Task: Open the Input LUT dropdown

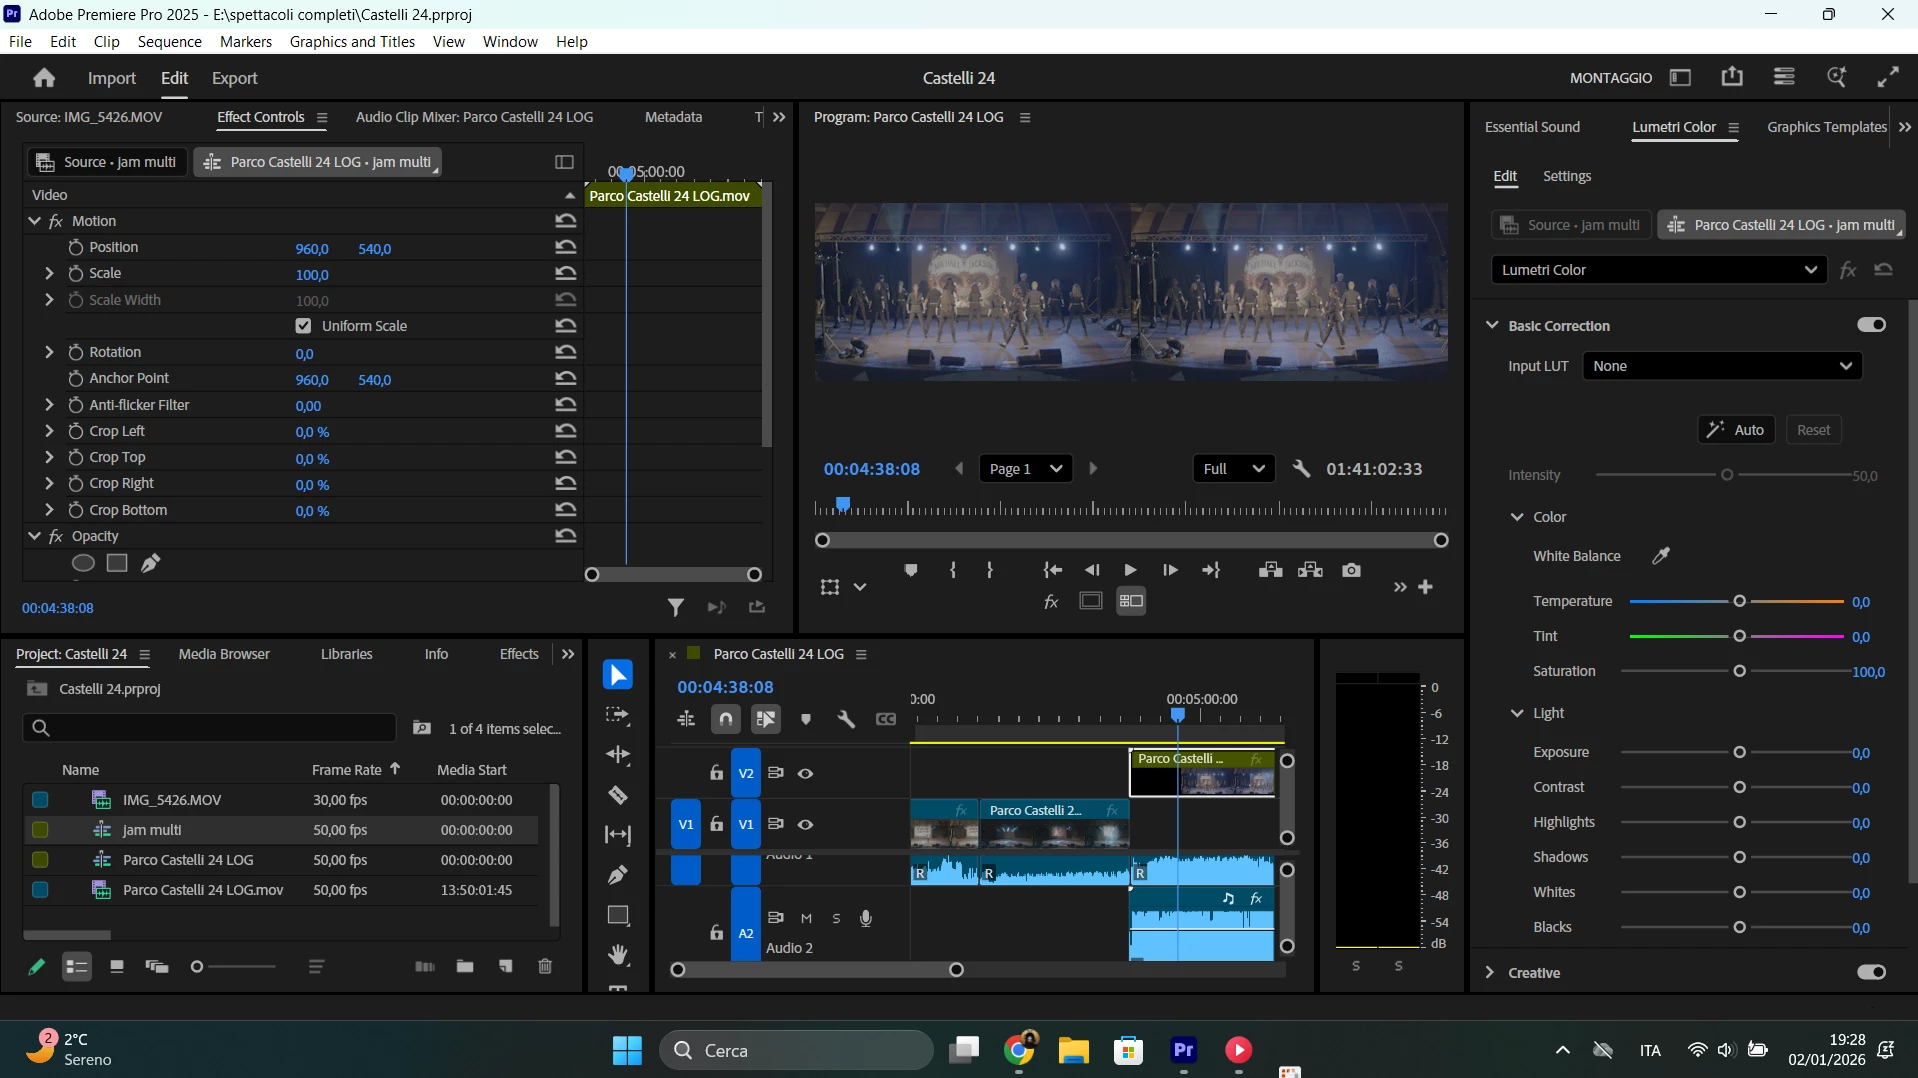Action: (x=1723, y=366)
